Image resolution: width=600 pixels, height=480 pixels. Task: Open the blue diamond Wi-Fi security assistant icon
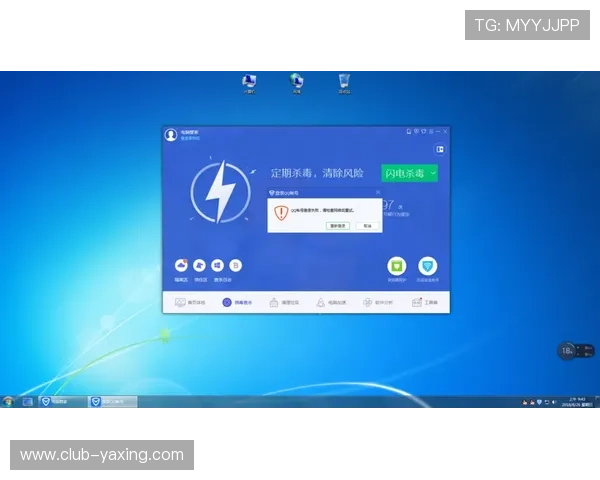(x=427, y=266)
